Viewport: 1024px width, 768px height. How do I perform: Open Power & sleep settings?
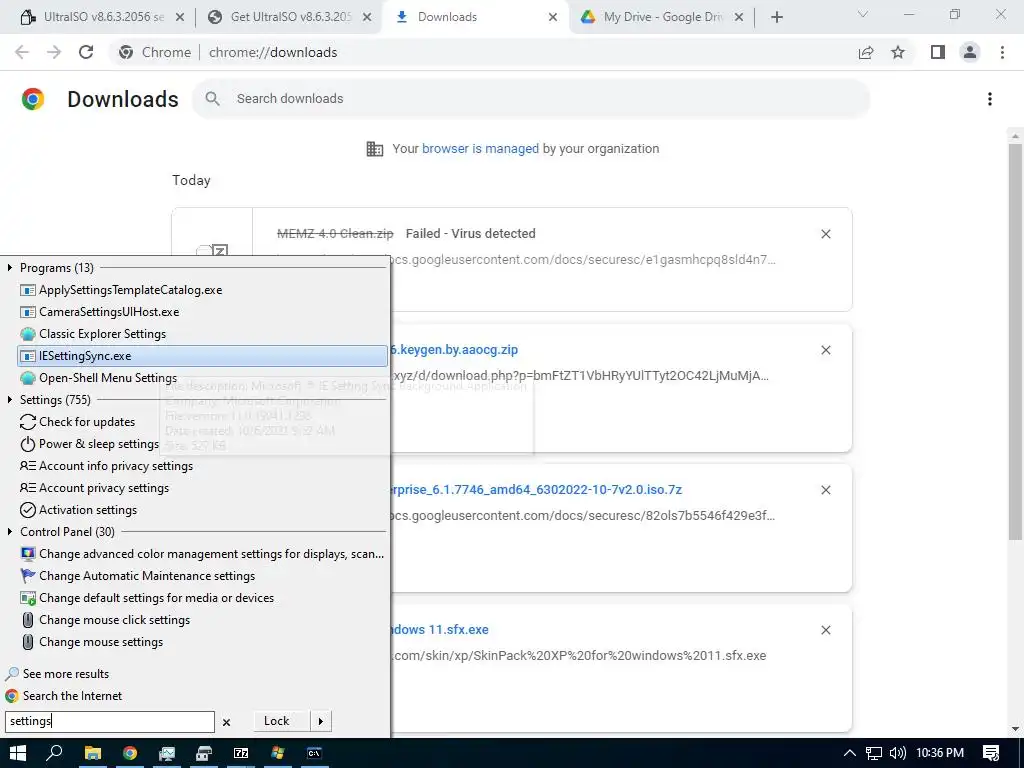coord(203,444)
